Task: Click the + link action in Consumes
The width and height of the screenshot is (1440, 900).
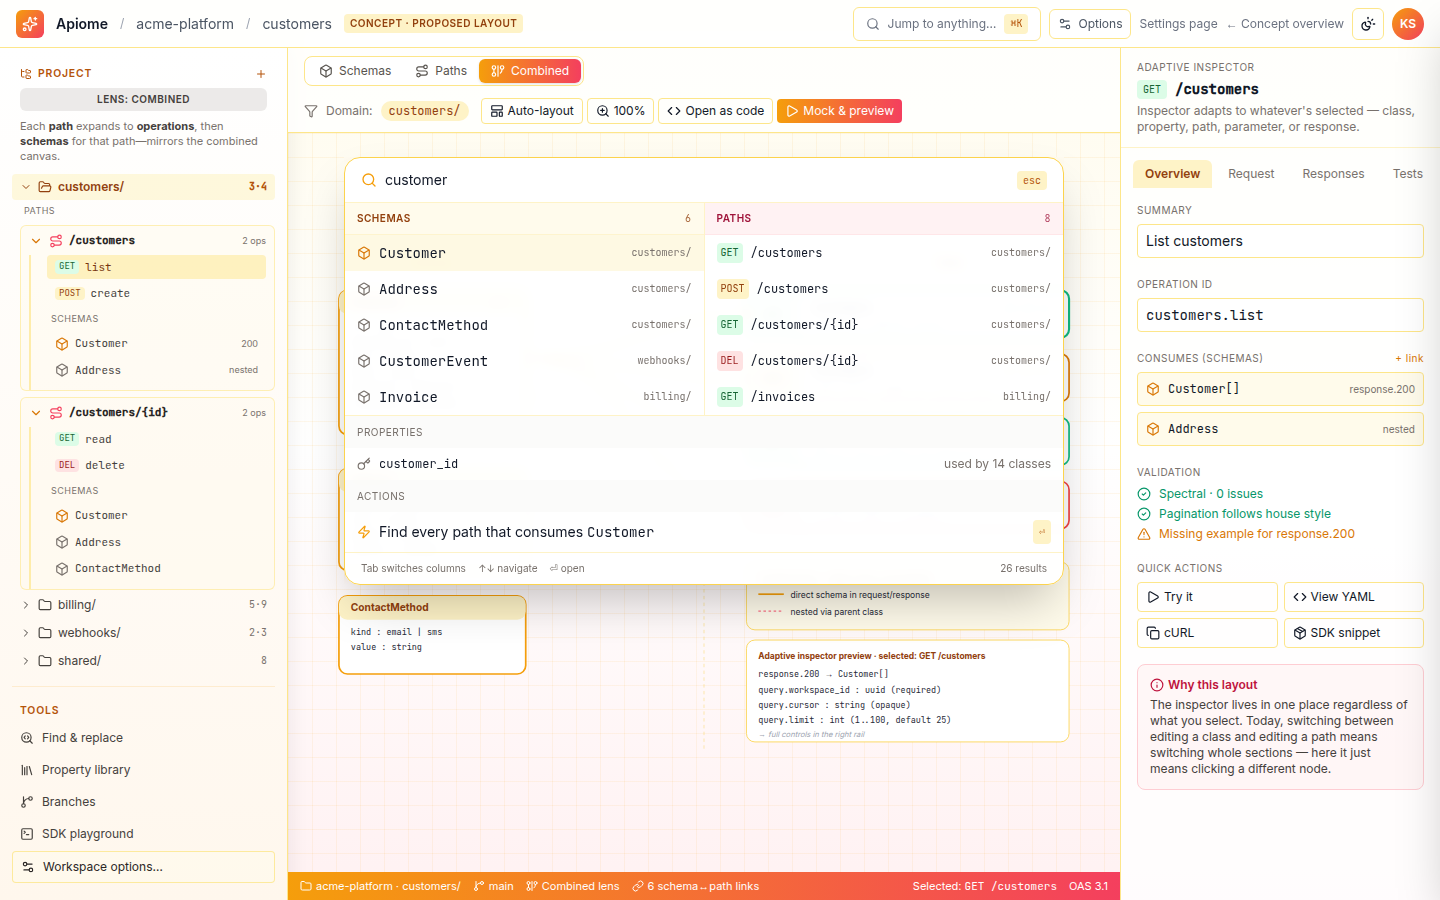Action: [x=1409, y=358]
